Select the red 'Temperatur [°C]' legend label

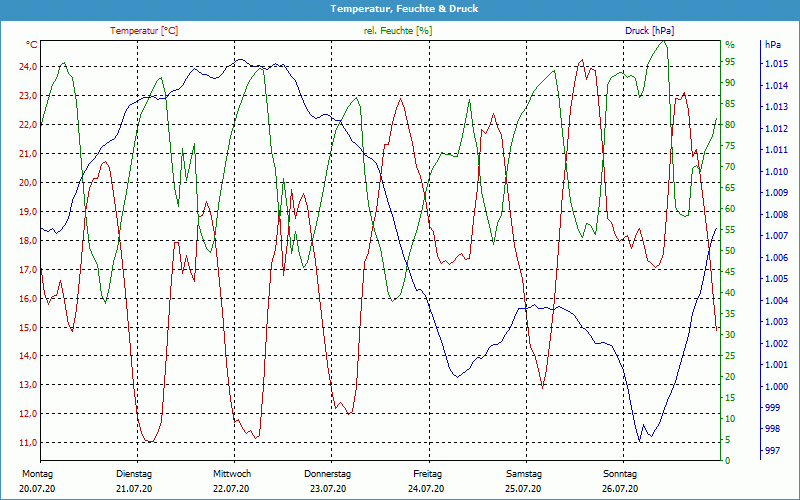pyautogui.click(x=144, y=31)
